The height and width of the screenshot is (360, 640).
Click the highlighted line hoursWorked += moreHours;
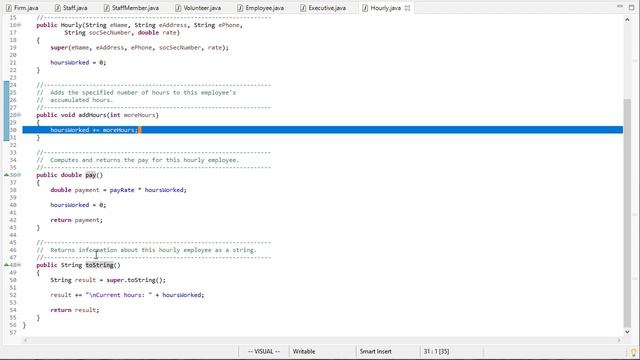pos(322,130)
